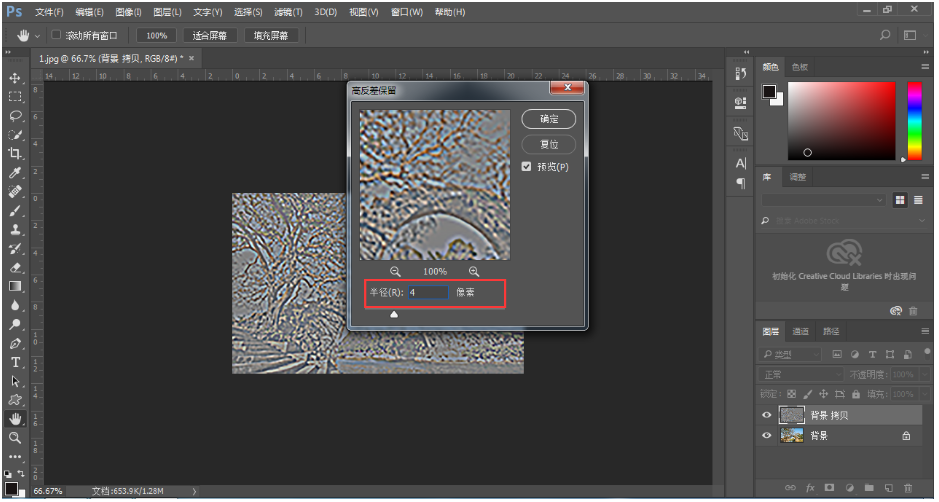Add layer style with the fx icon

coord(808,487)
